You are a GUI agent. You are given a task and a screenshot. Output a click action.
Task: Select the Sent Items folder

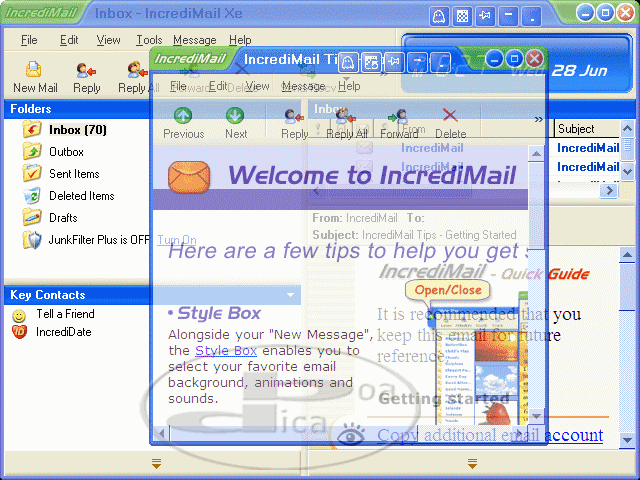(x=74, y=174)
